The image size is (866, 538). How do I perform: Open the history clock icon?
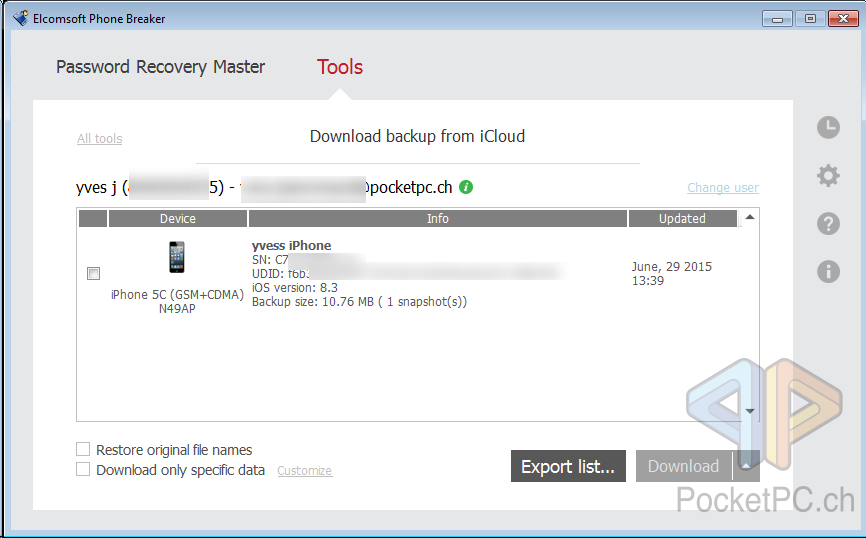[828, 128]
